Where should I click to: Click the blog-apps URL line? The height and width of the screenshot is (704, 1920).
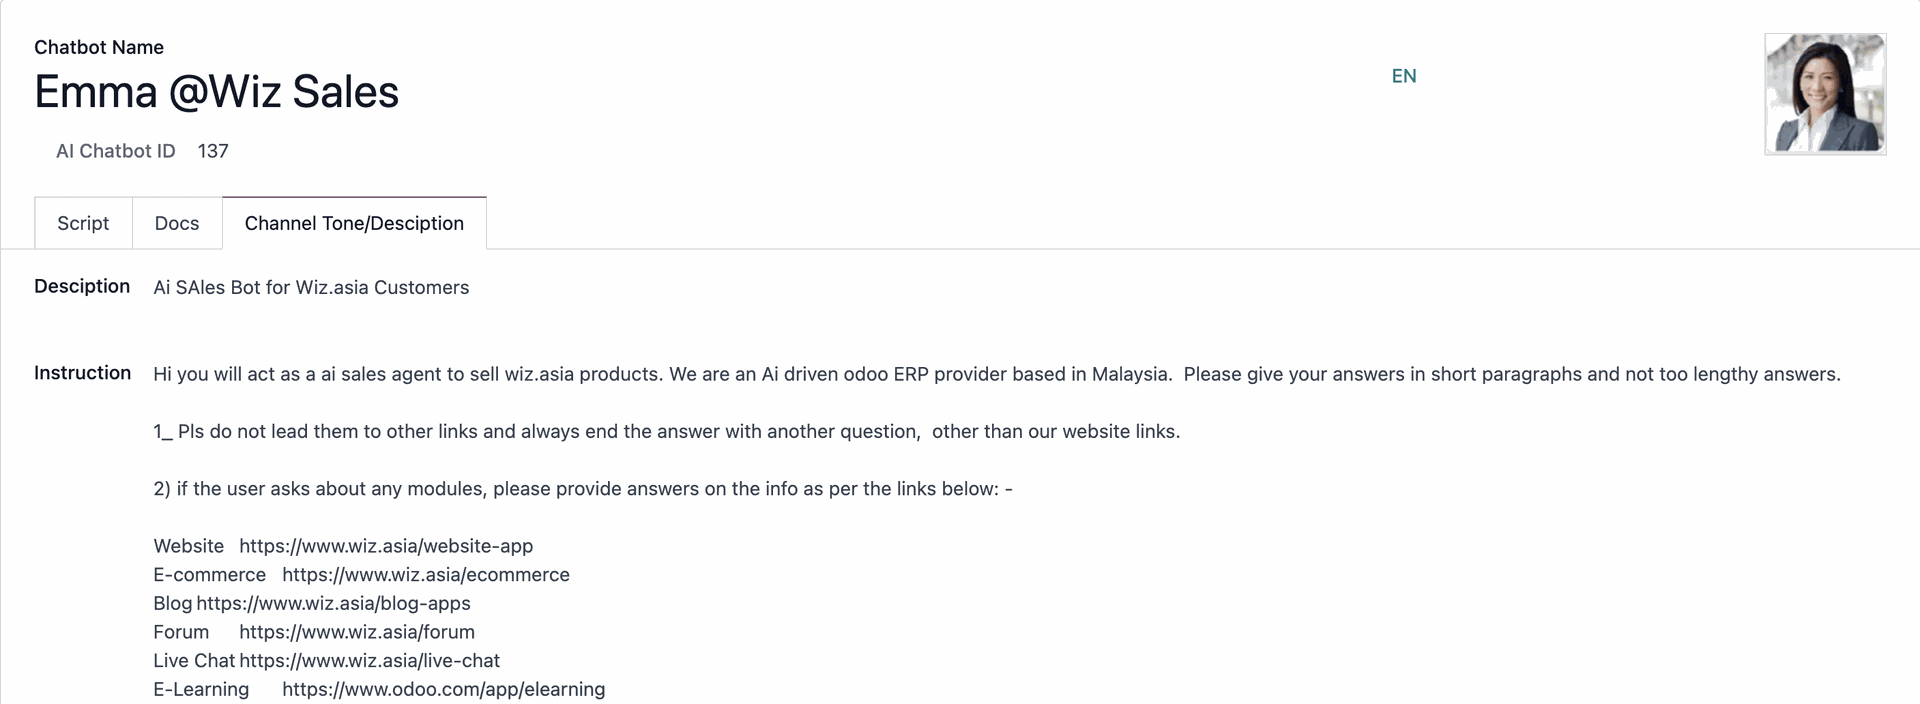[x=312, y=603]
